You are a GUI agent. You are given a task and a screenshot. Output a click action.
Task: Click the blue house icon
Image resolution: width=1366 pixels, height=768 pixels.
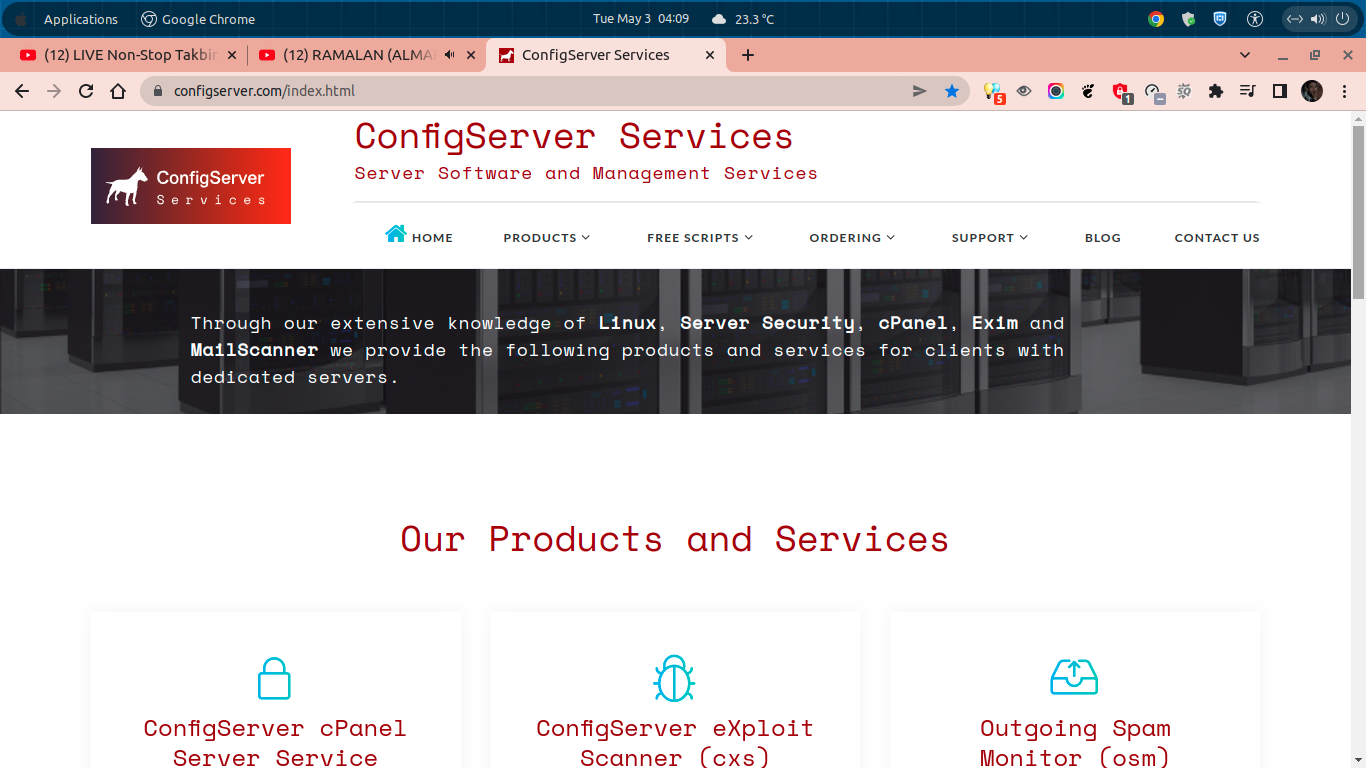pos(396,233)
